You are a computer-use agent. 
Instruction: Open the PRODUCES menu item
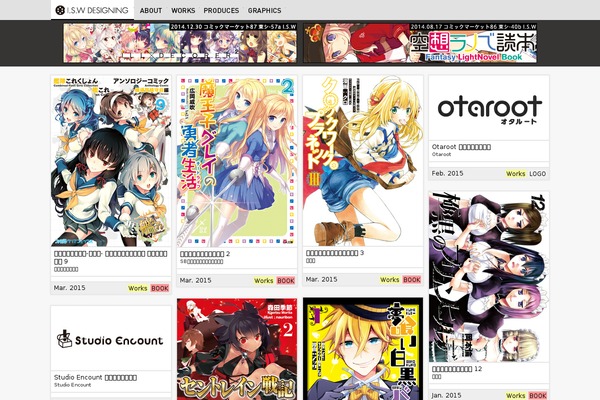221,11
